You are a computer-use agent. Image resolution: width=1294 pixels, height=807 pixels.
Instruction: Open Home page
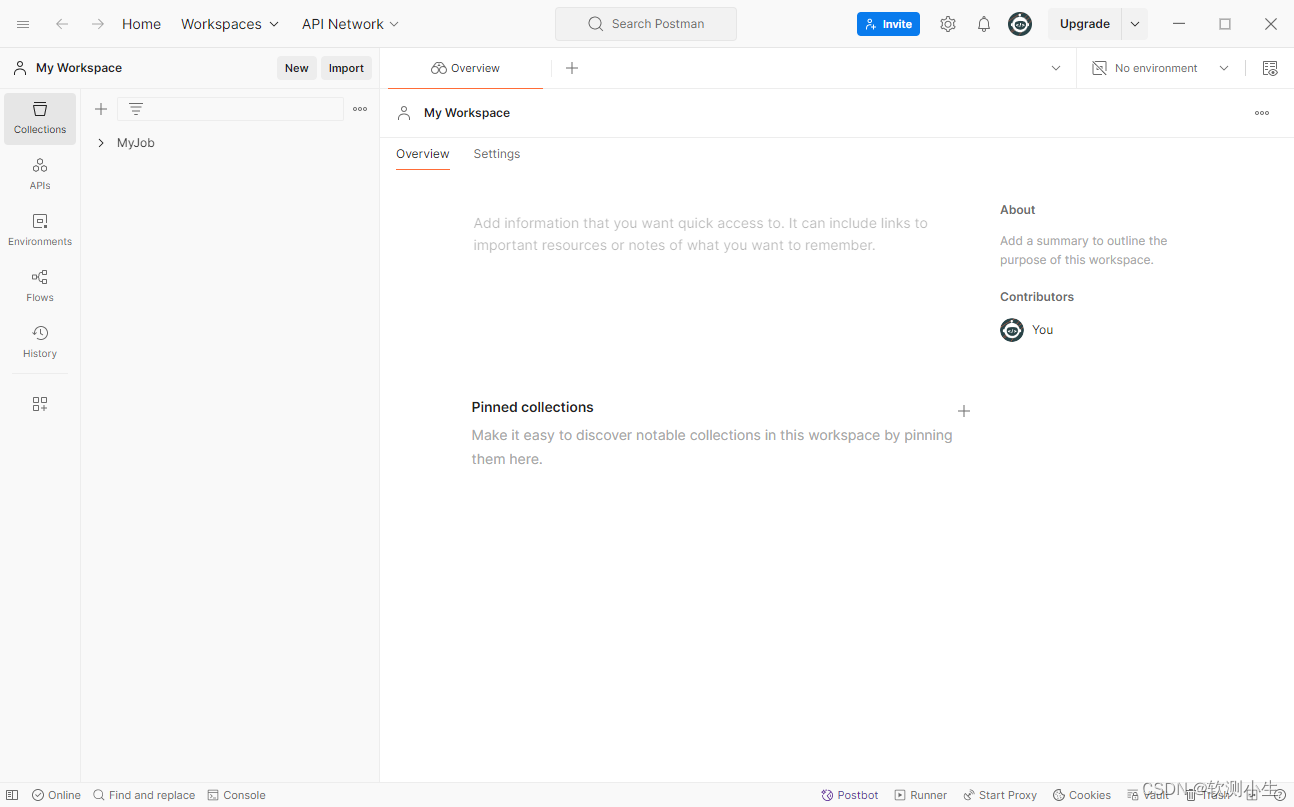pyautogui.click(x=141, y=24)
